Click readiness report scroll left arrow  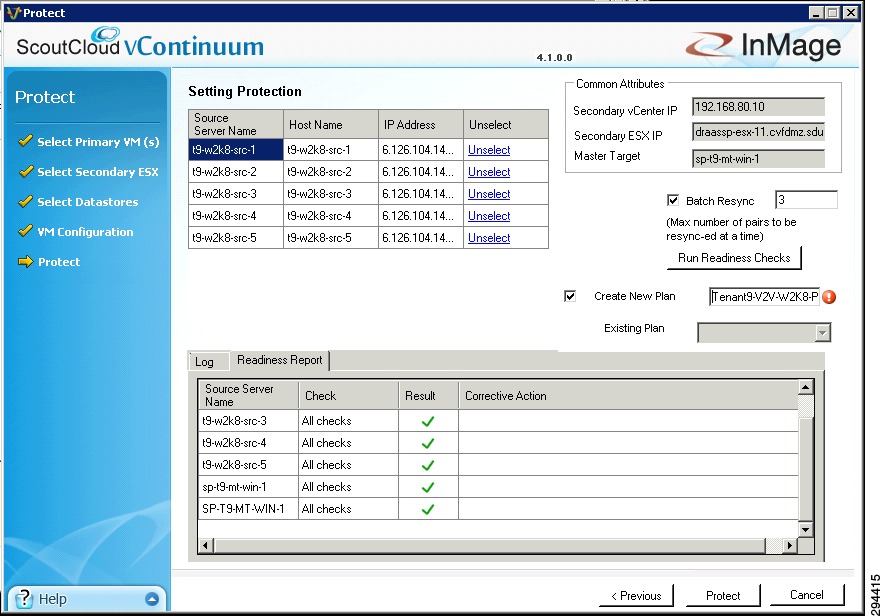click(x=205, y=545)
